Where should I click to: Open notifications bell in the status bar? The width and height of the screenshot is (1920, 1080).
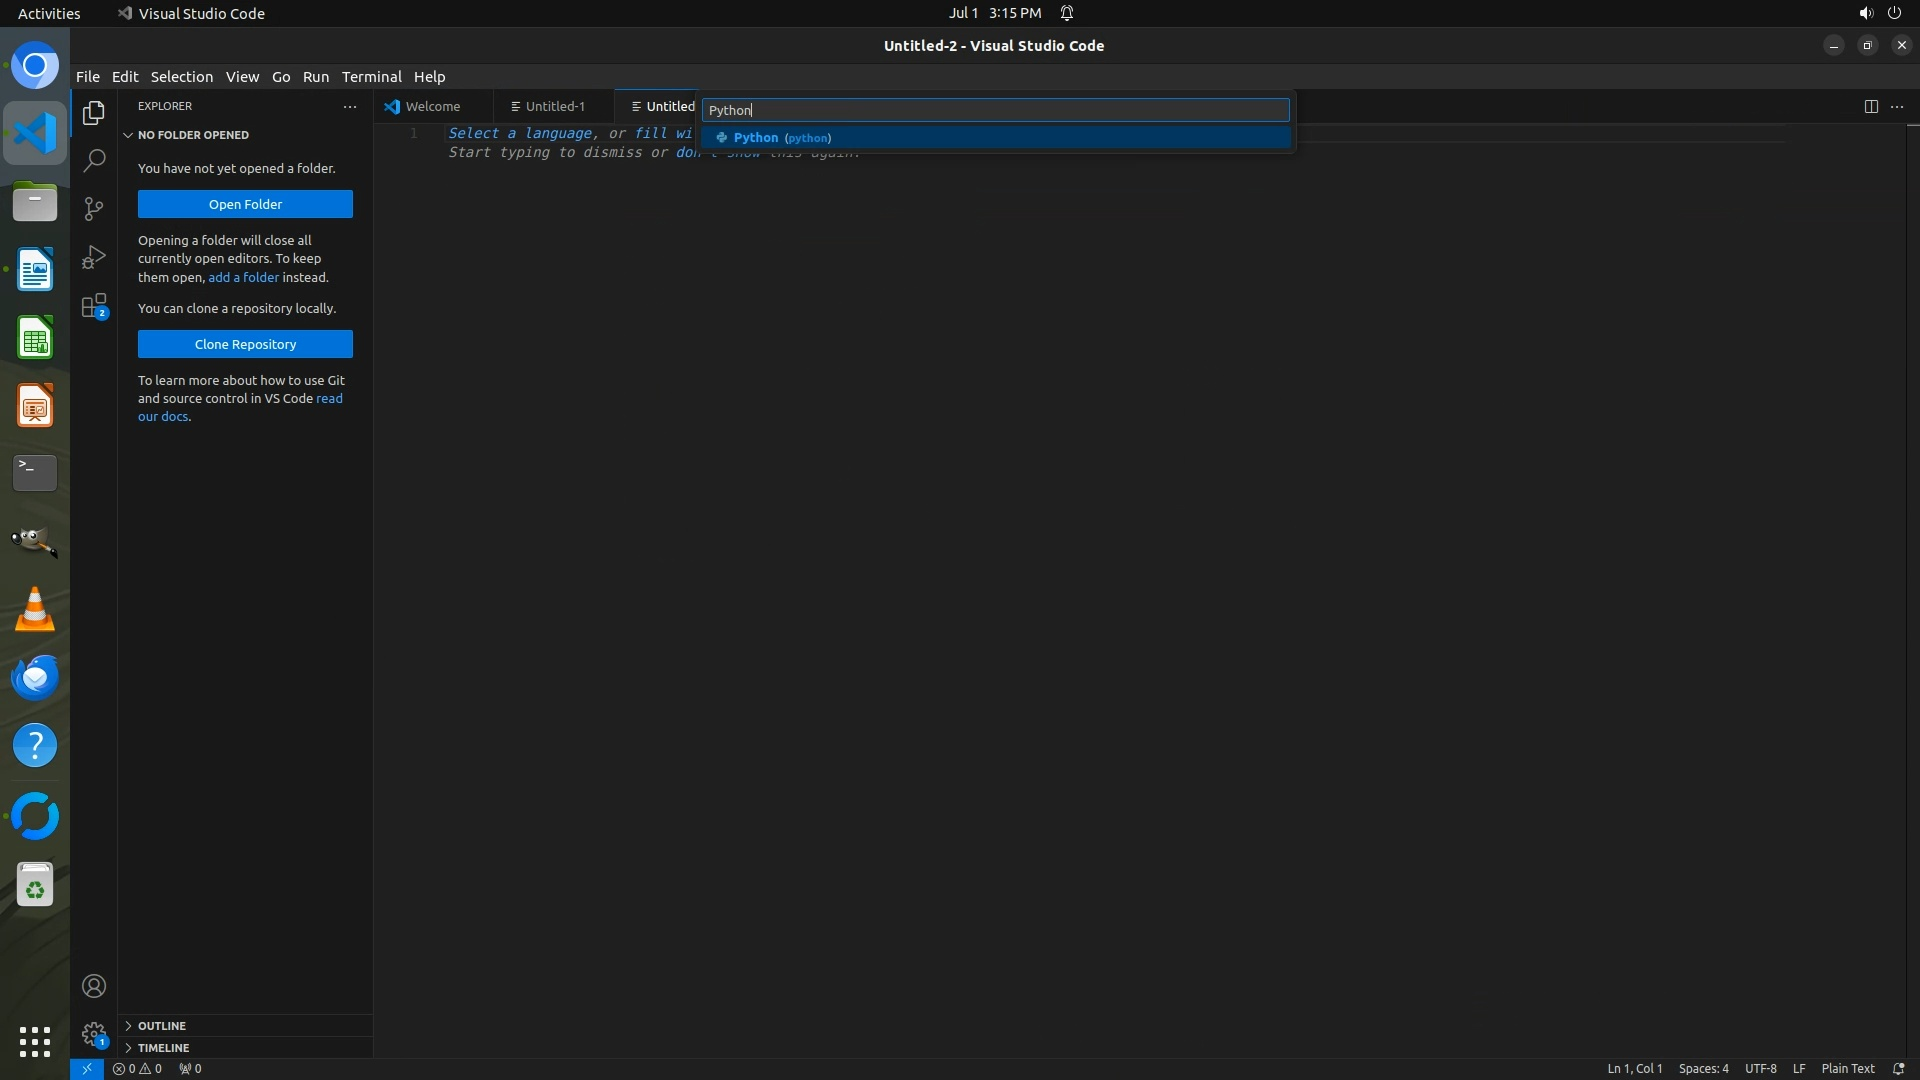1898,1068
